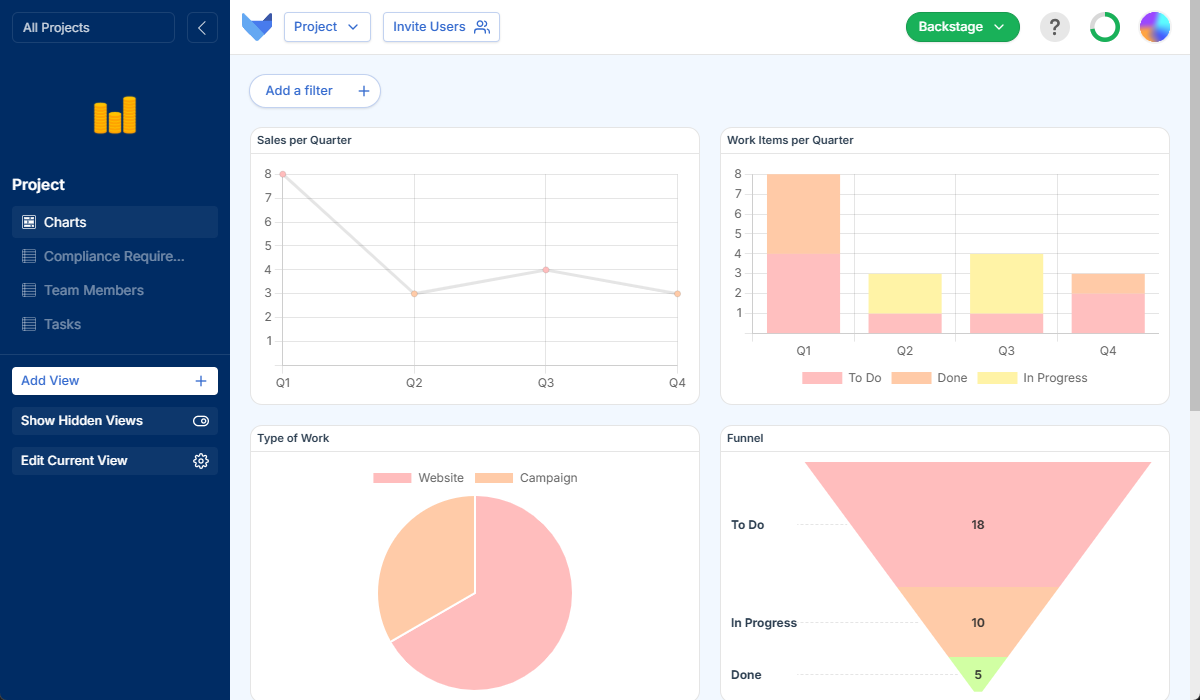The height and width of the screenshot is (700, 1200).
Task: Toggle In Progress legend item visibility
Action: (1032, 378)
